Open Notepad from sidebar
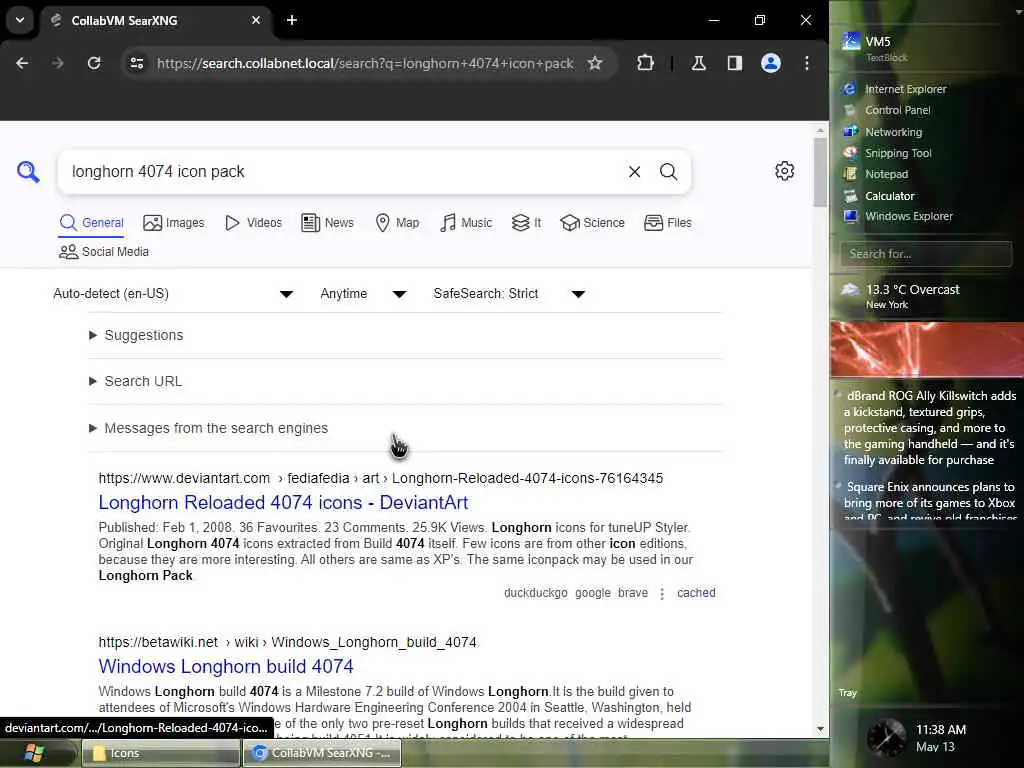Image resolution: width=1024 pixels, height=768 pixels. tap(876, 174)
